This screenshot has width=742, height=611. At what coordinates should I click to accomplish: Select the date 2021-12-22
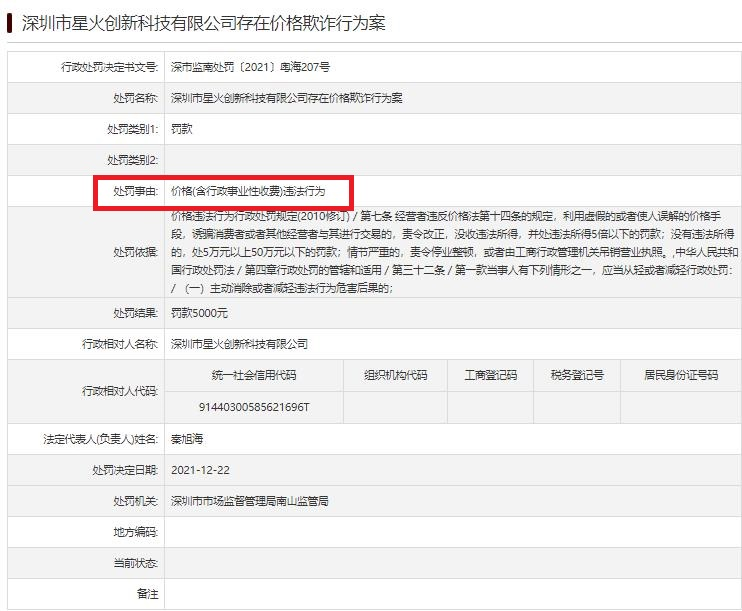200,470
